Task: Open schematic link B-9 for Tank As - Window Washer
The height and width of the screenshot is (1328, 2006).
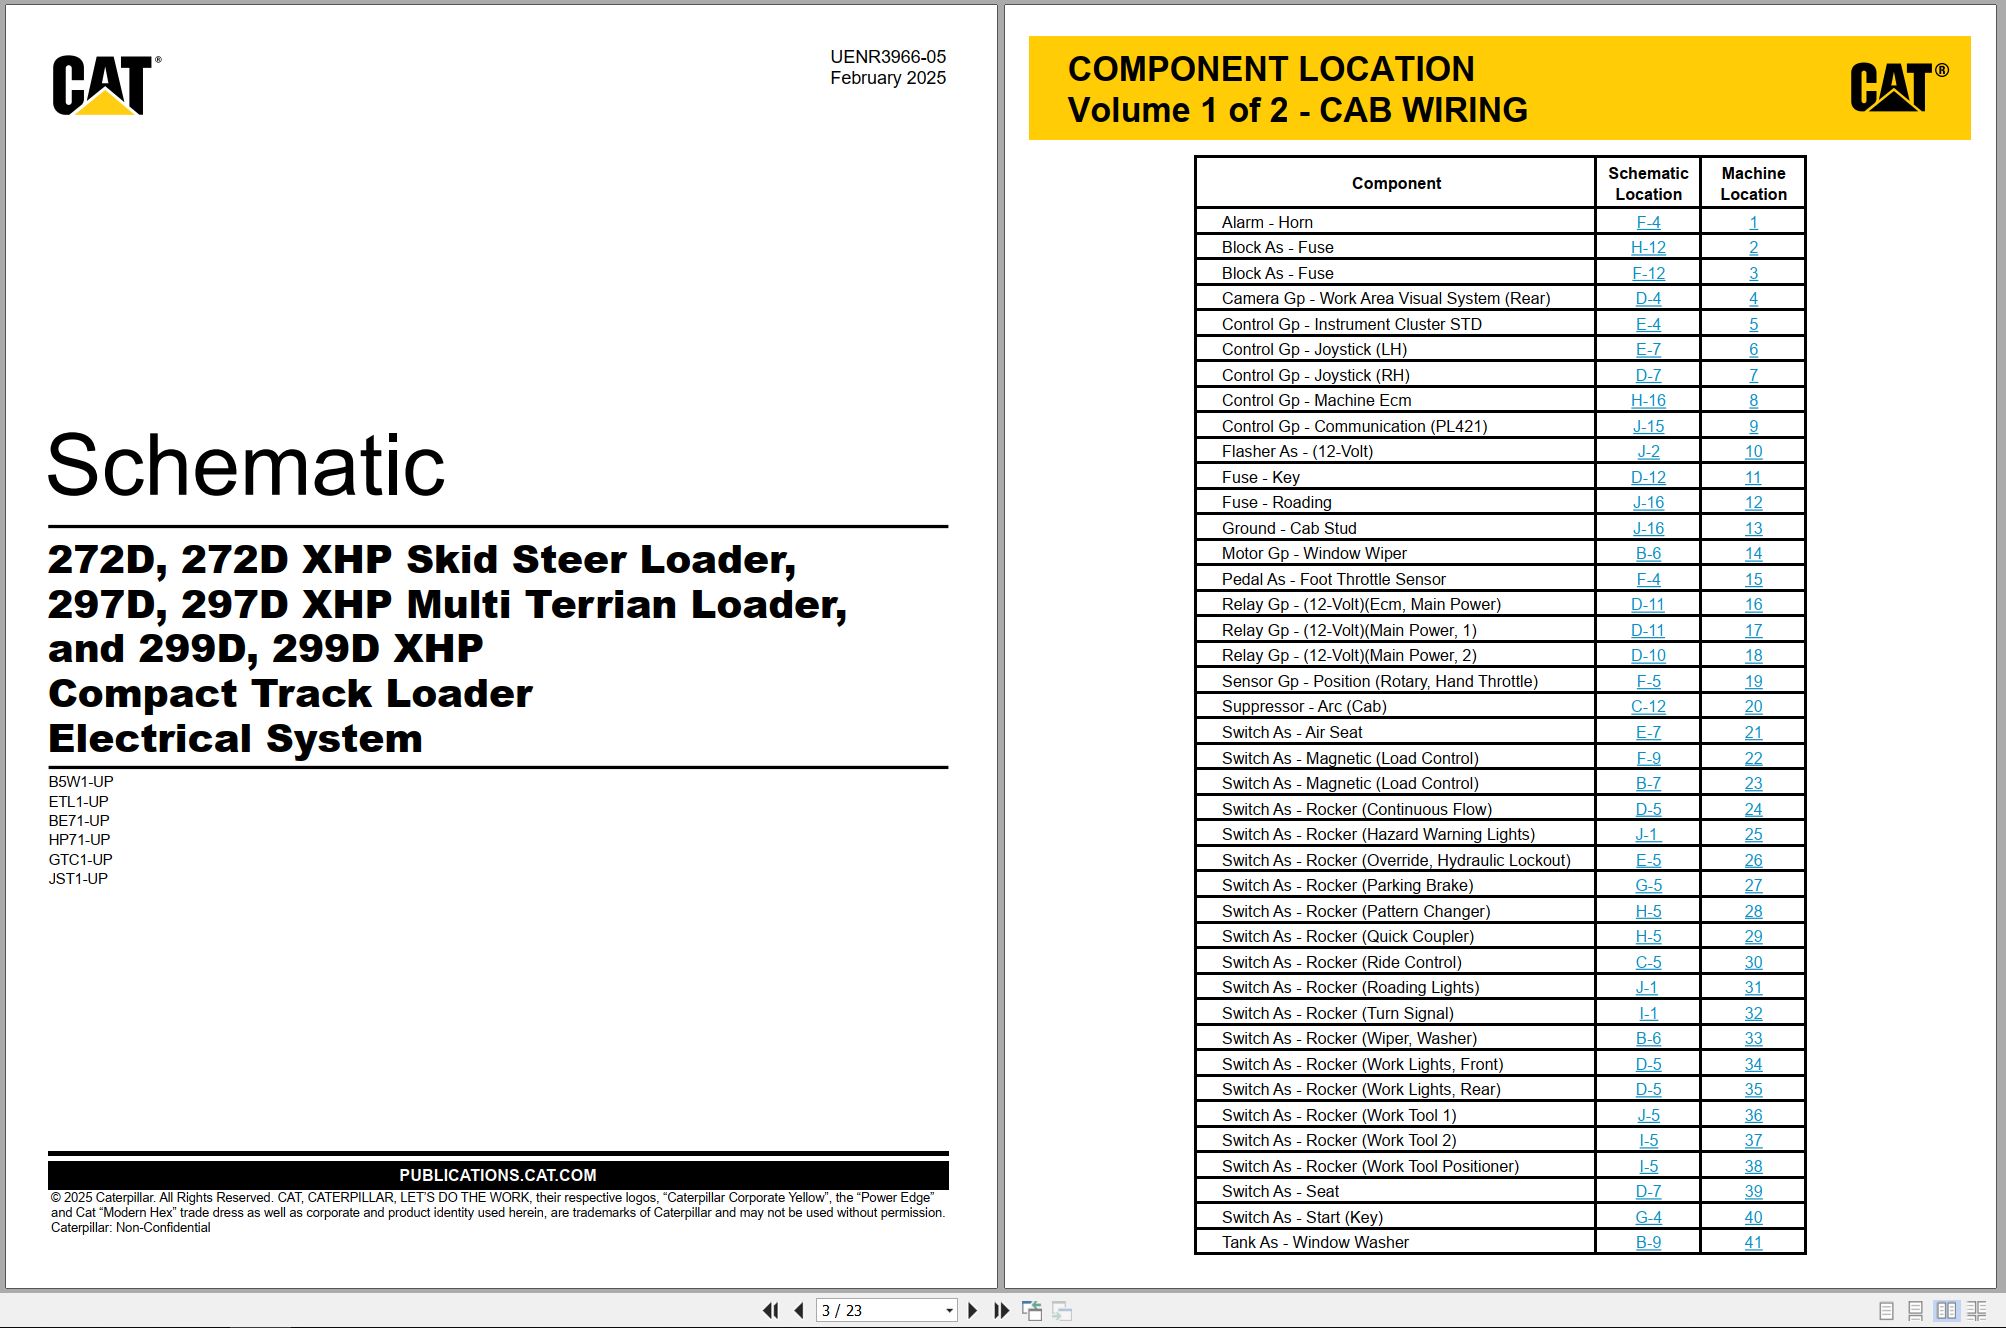Action: pyautogui.click(x=1648, y=1242)
